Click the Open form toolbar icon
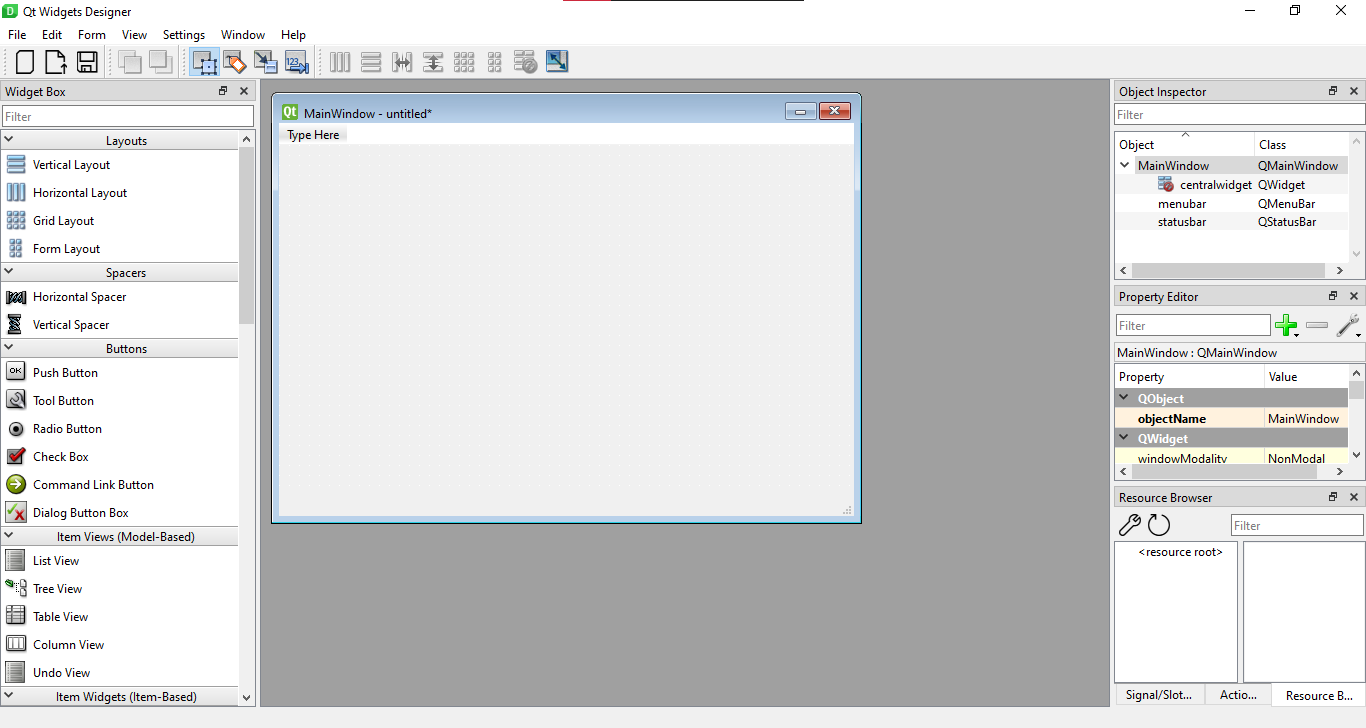Screen dimensions: 1366x728 coord(56,62)
